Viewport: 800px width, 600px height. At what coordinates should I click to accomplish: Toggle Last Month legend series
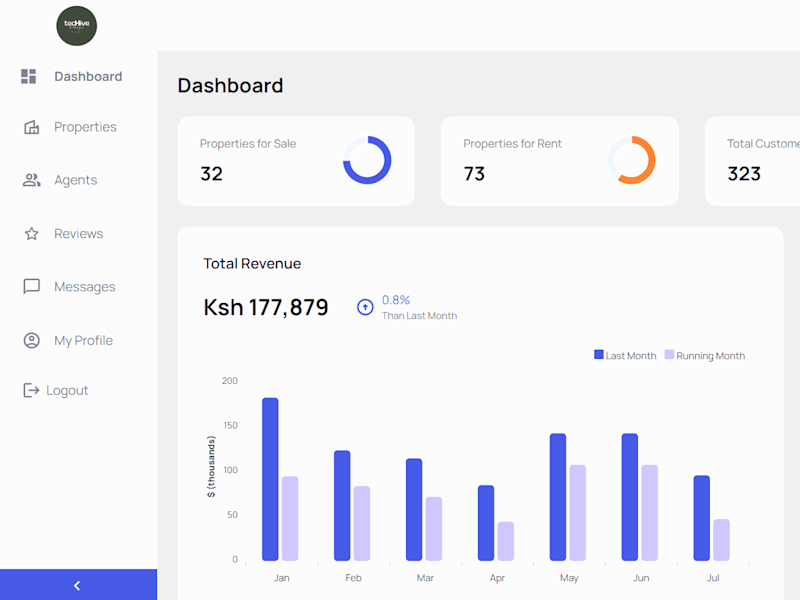tap(625, 356)
